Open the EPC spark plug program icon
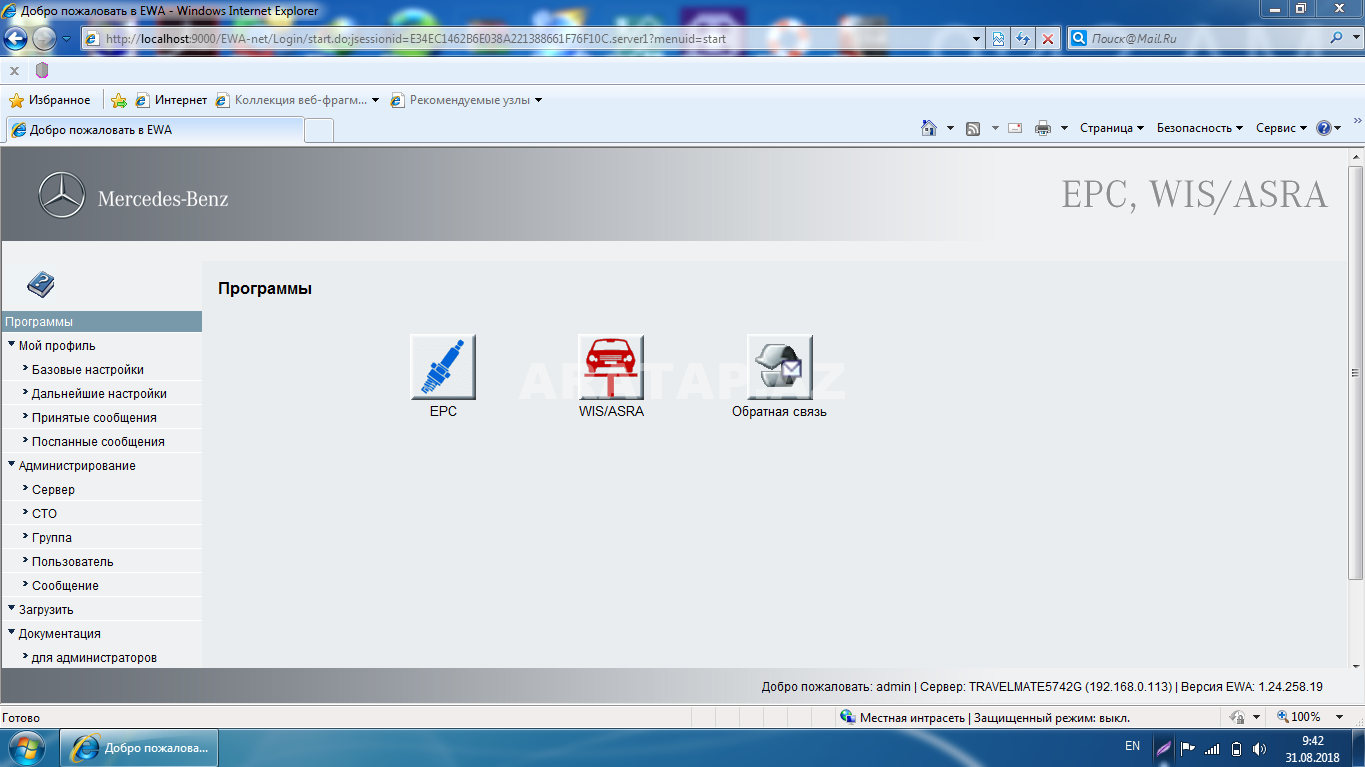 click(x=443, y=367)
